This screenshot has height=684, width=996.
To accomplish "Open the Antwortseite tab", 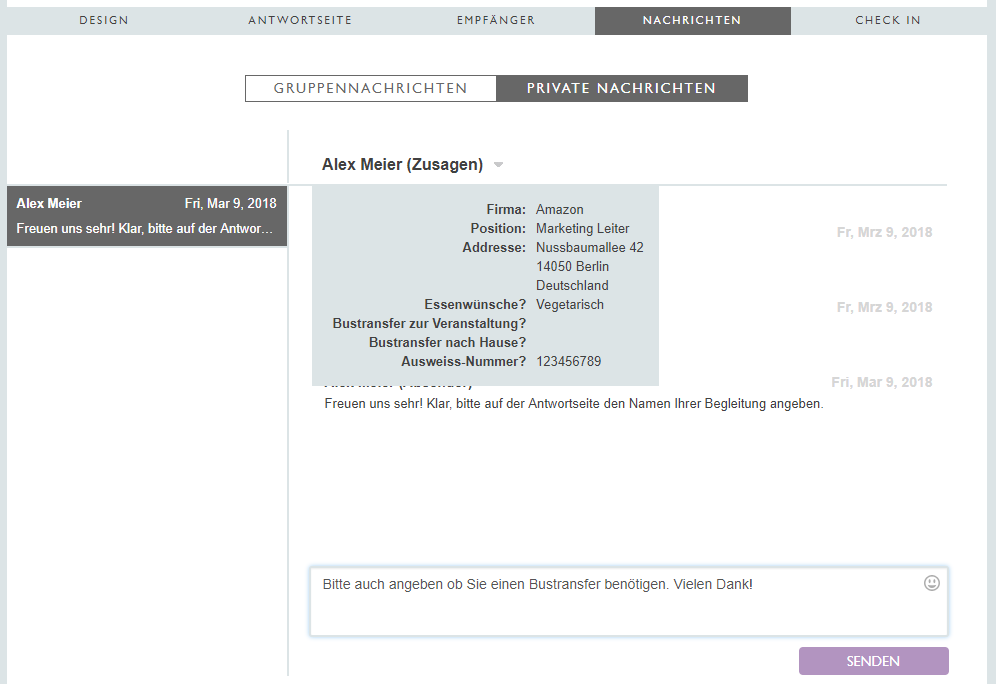I will (x=300, y=21).
